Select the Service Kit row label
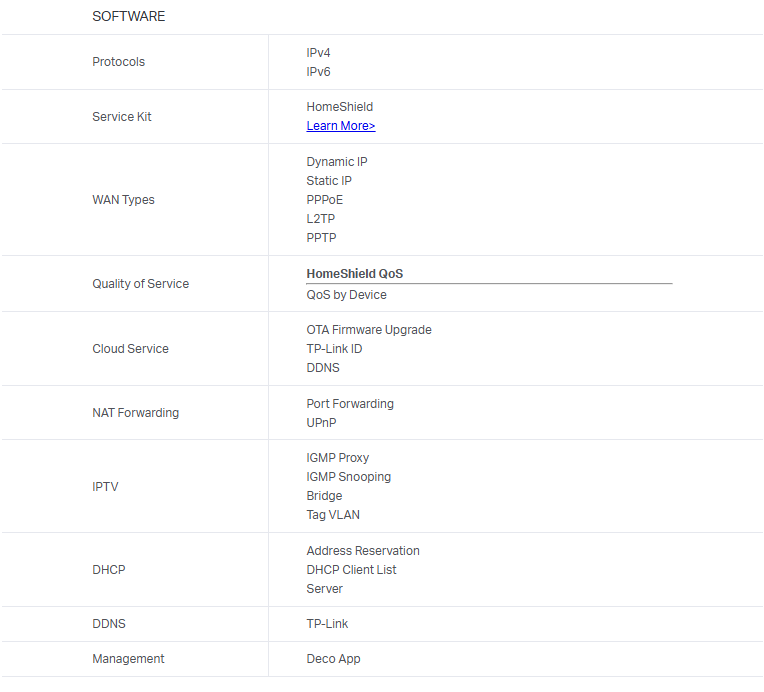This screenshot has height=692, width=764. tap(122, 117)
